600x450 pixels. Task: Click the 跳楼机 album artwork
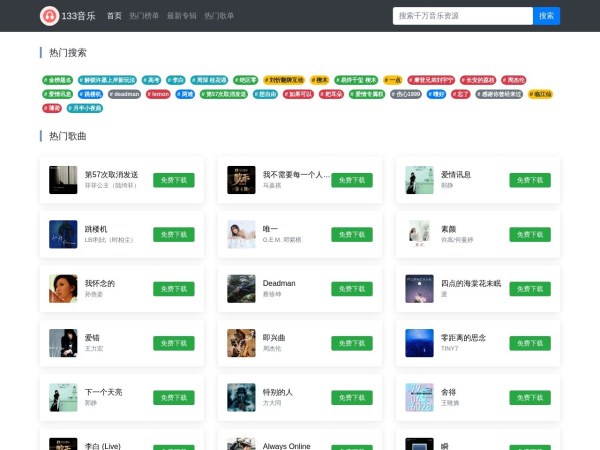pyautogui.click(x=63, y=234)
